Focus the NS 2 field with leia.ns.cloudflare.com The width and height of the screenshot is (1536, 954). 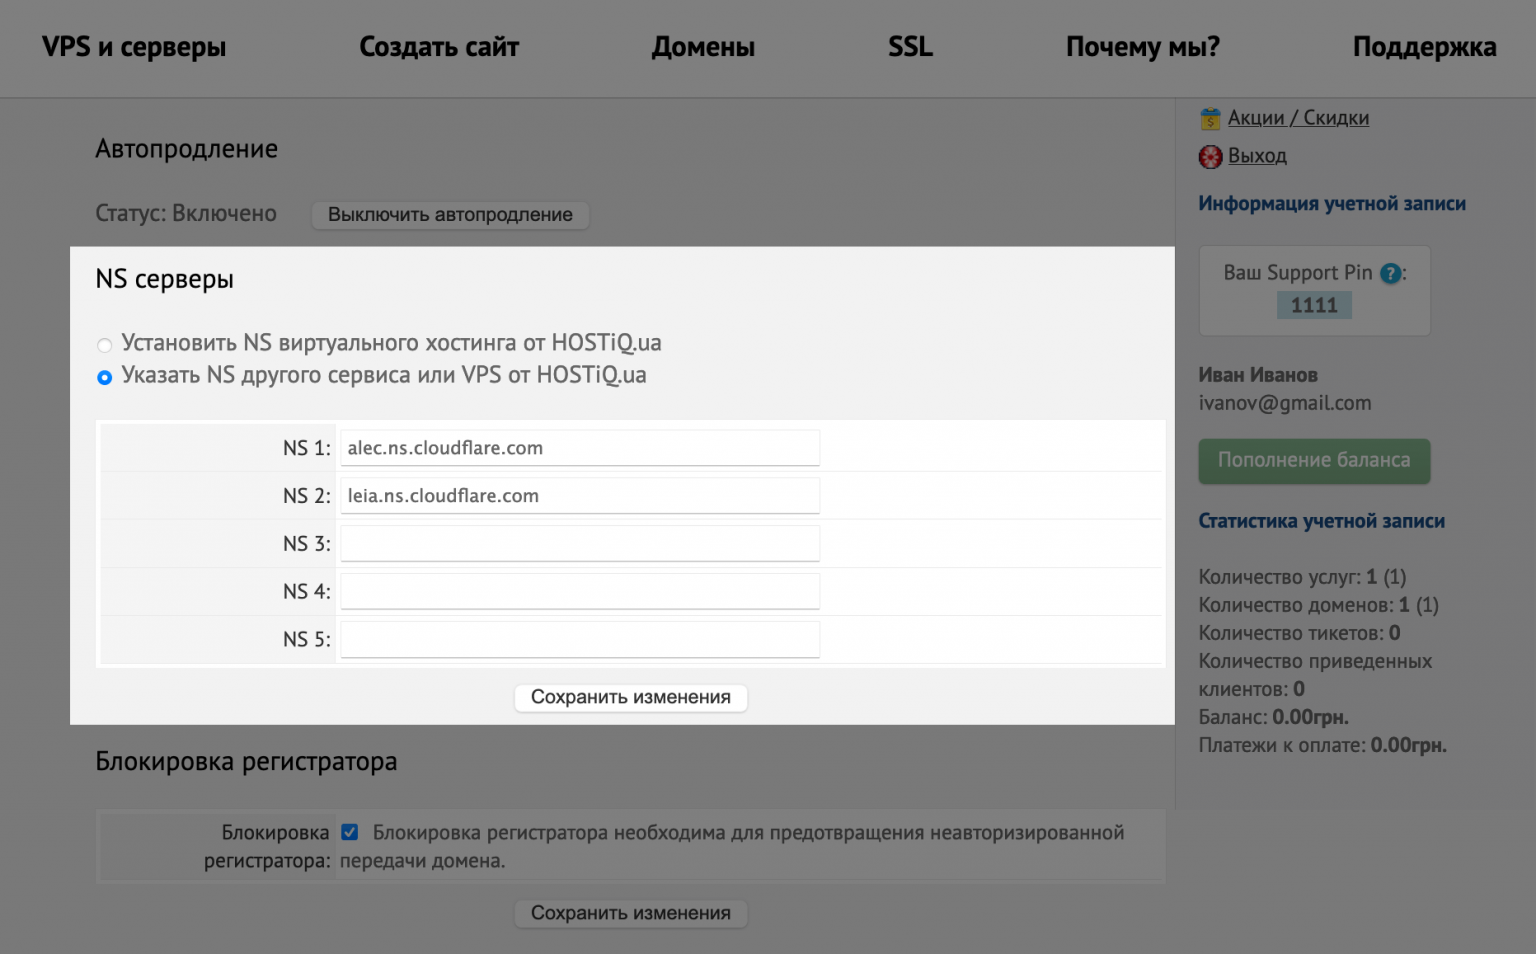click(x=580, y=496)
